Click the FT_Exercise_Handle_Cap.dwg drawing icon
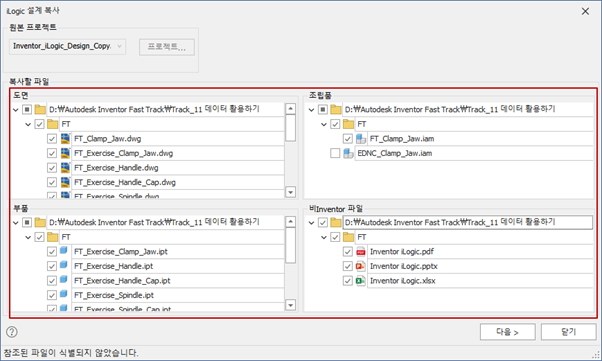The image size is (602, 361). coord(65,182)
